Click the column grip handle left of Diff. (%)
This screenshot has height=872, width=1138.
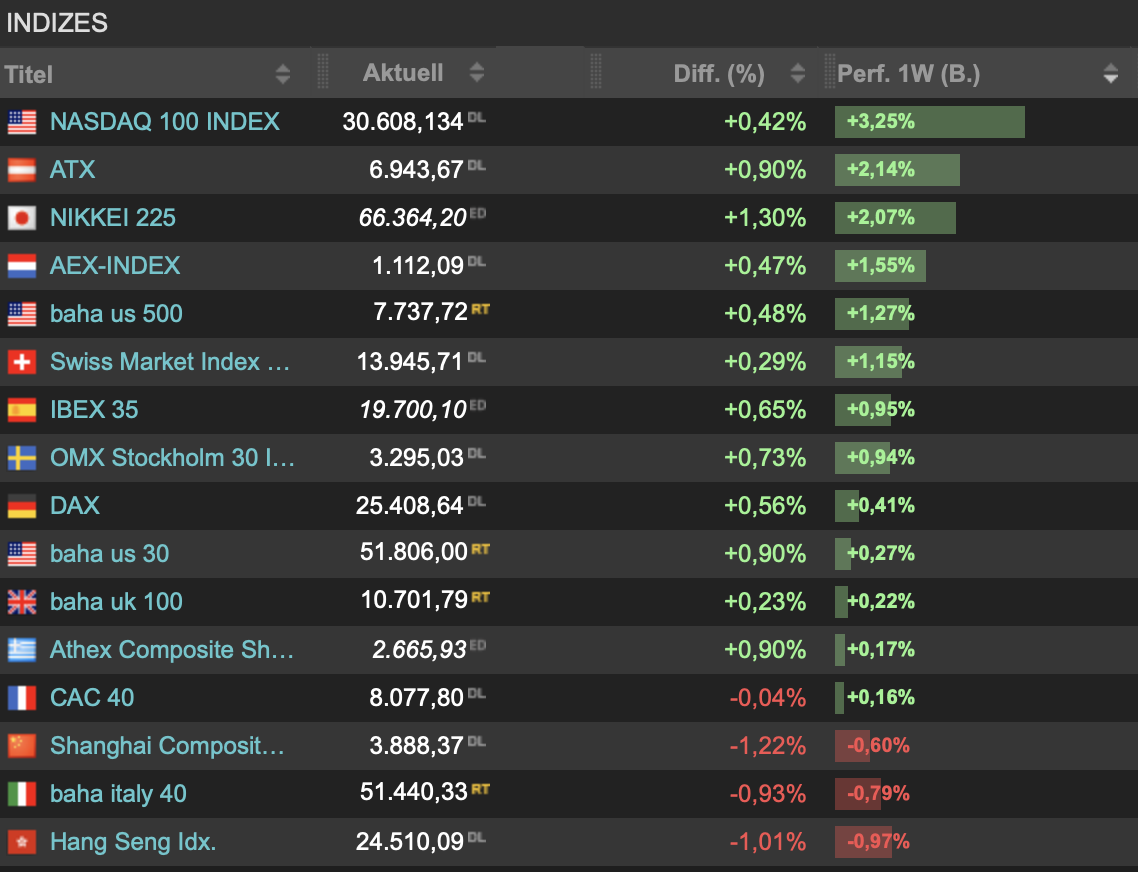tap(596, 72)
